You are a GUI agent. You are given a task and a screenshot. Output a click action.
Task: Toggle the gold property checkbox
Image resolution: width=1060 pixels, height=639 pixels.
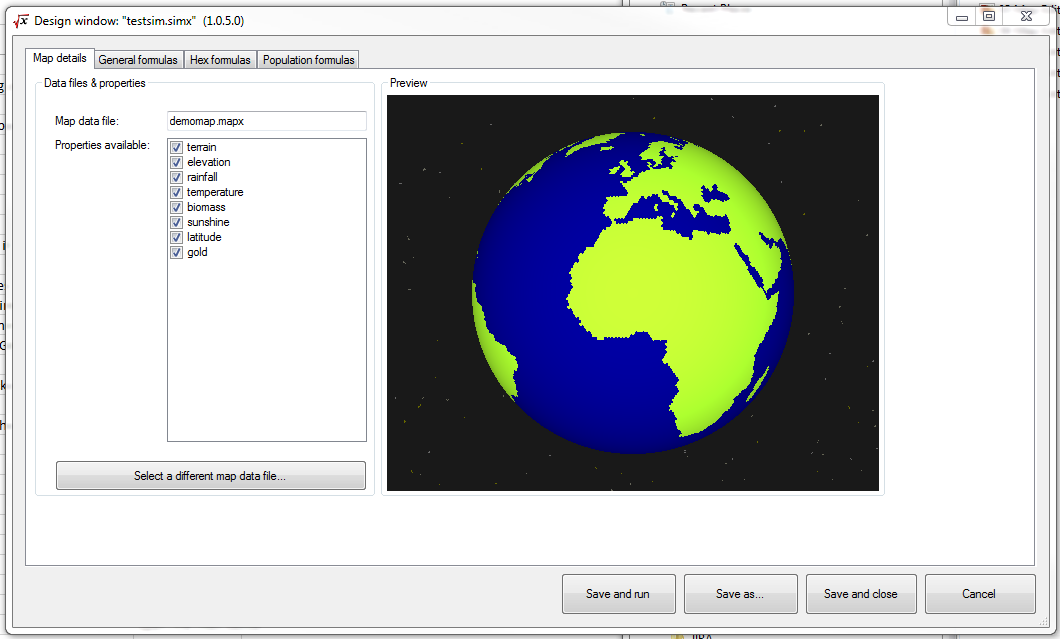(x=176, y=252)
